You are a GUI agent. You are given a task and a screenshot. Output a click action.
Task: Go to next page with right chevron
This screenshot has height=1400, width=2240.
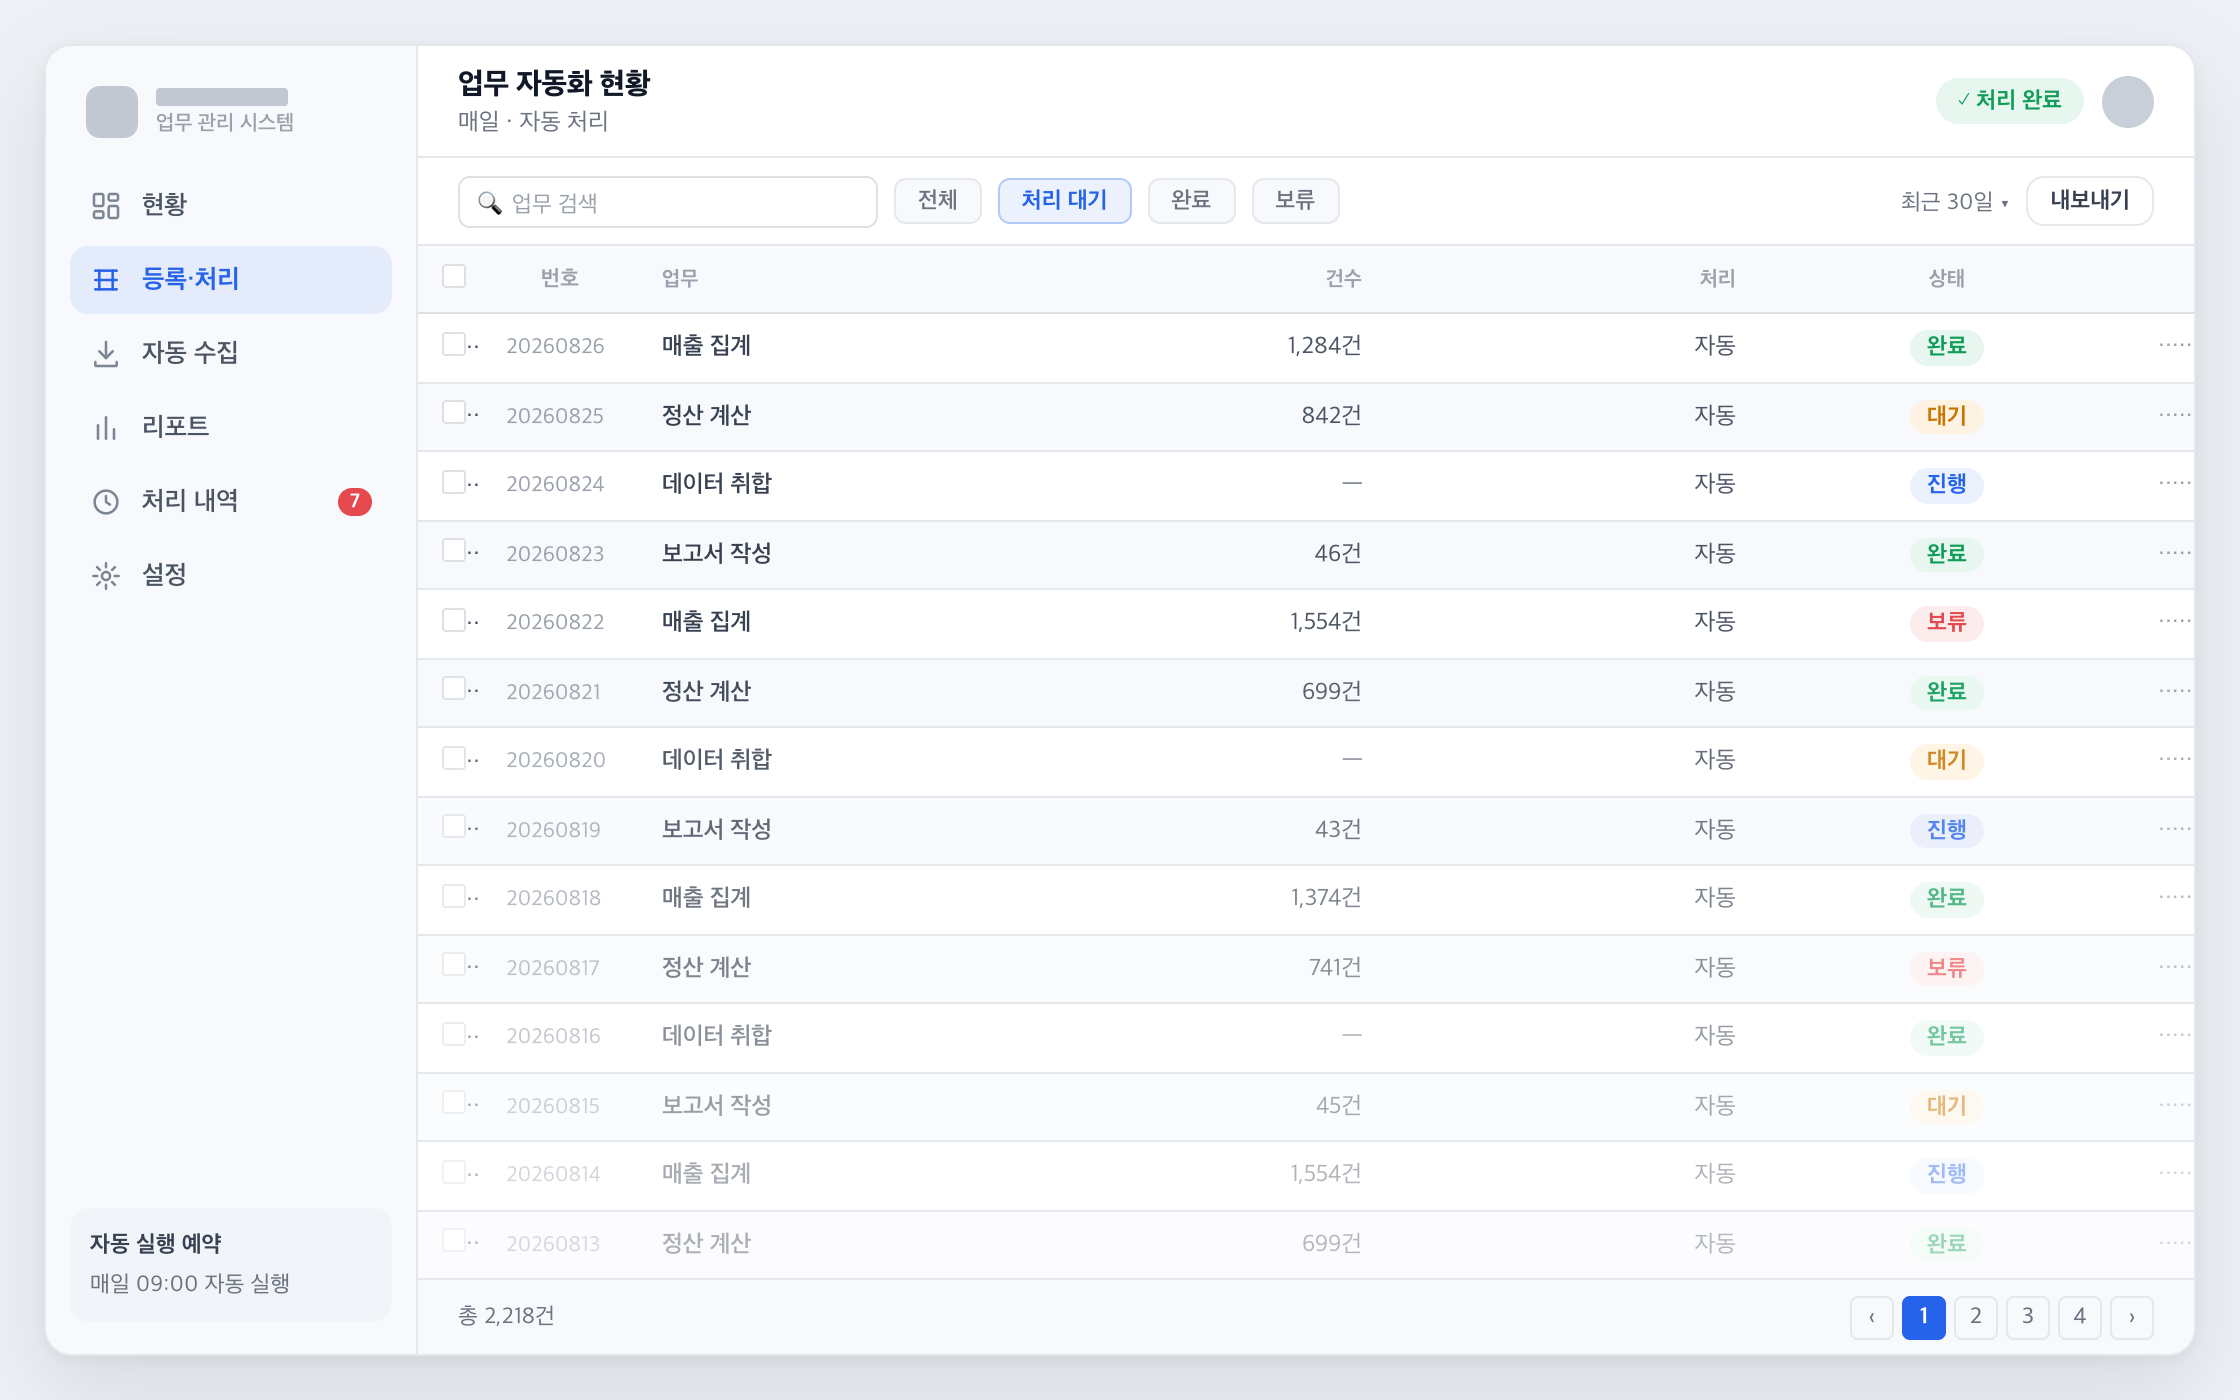pyautogui.click(x=2132, y=1317)
